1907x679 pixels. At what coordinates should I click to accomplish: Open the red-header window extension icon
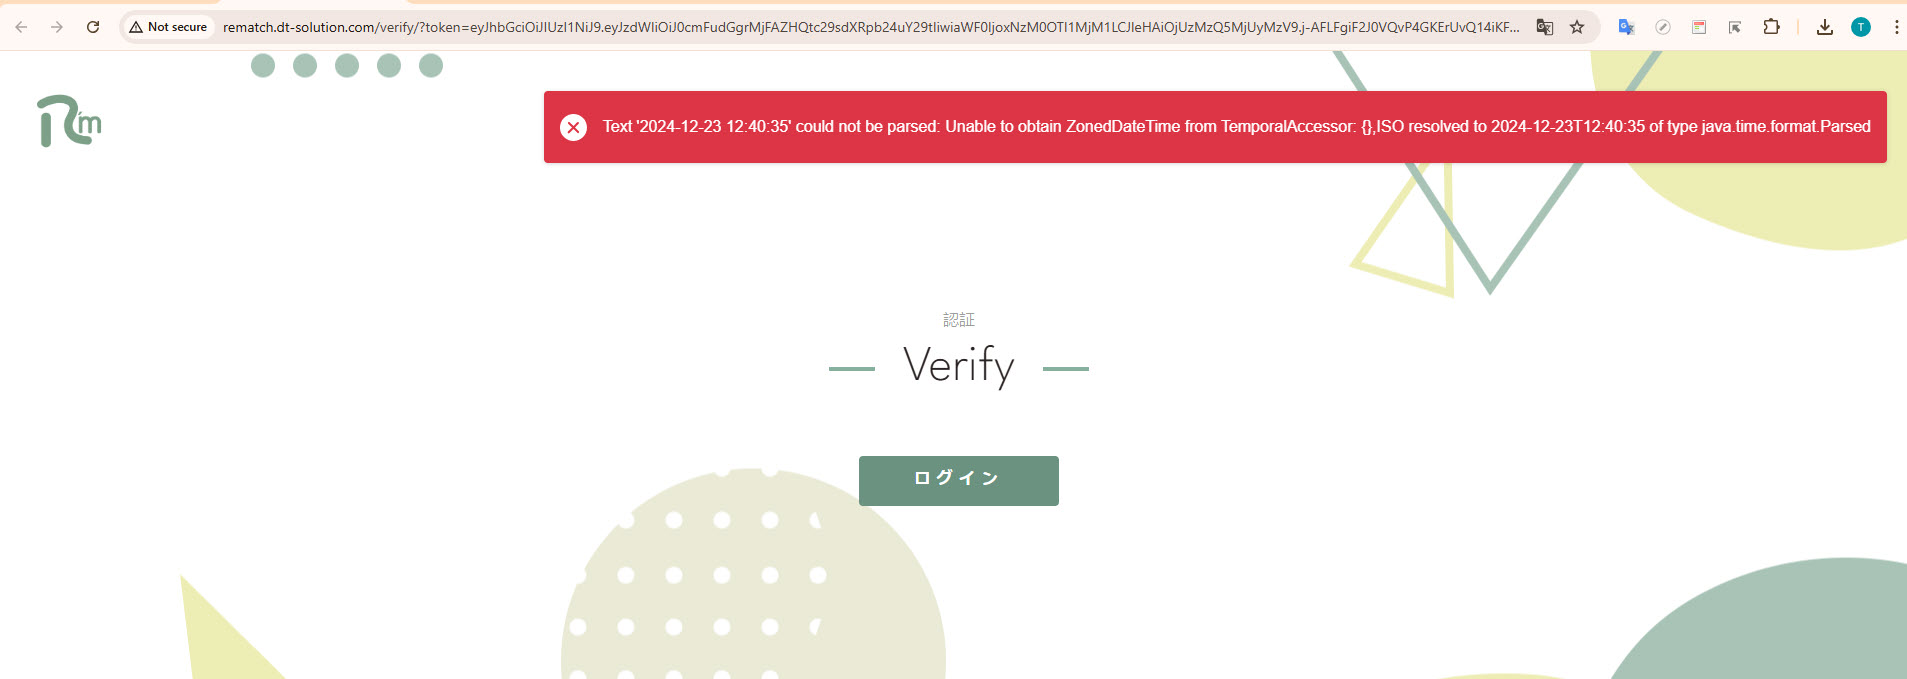[x=1698, y=27]
